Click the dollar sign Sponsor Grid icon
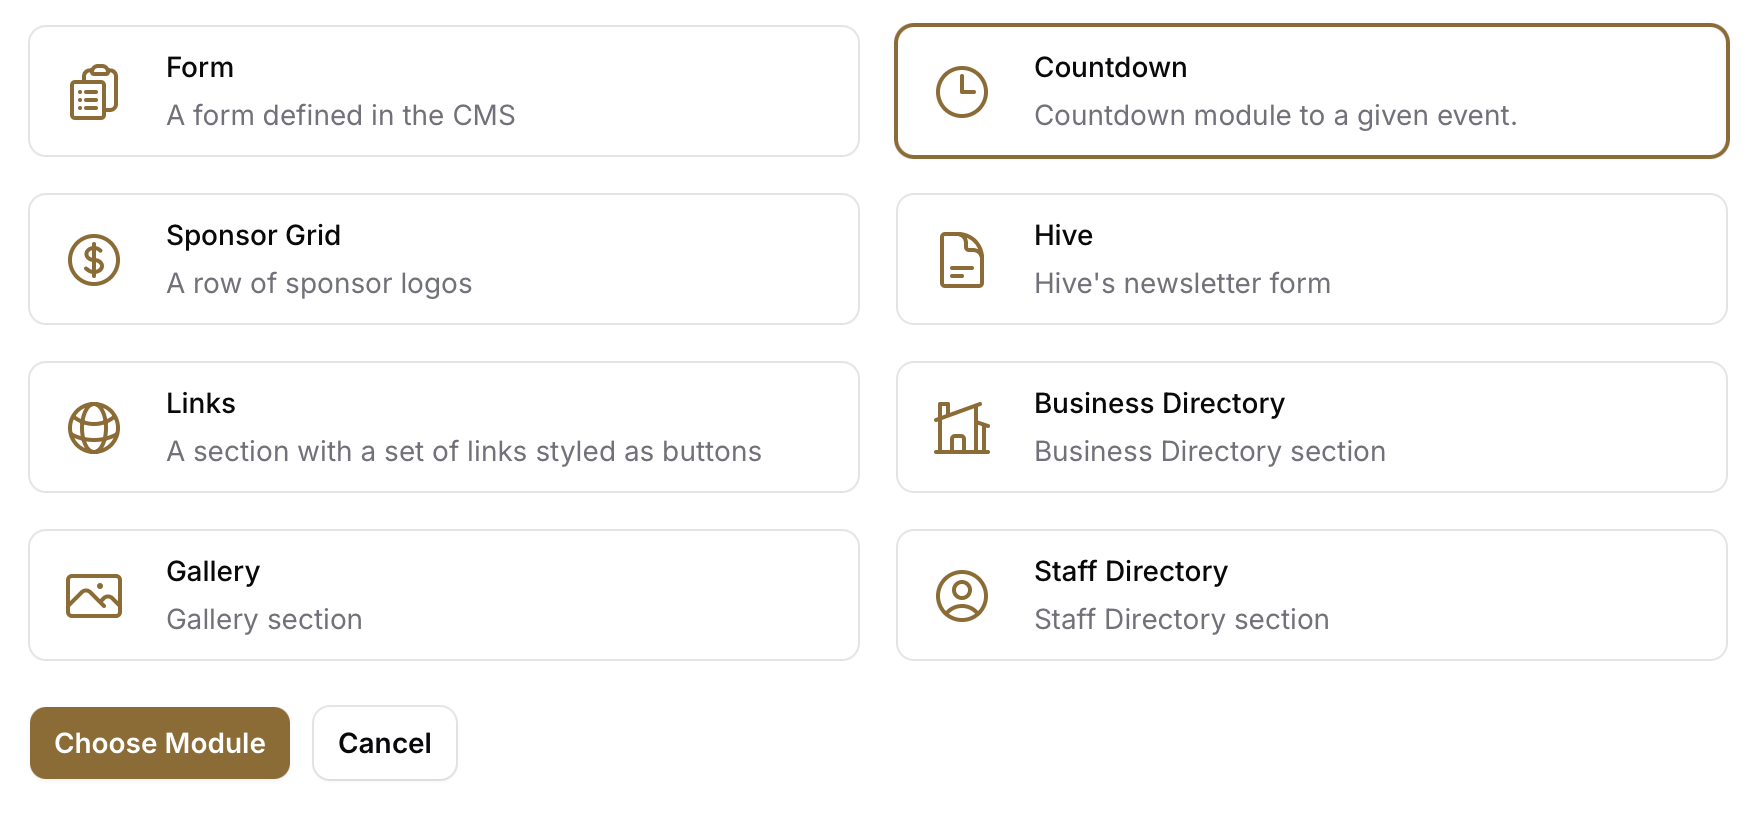Viewport: 1760px width, 814px height. [x=94, y=260]
